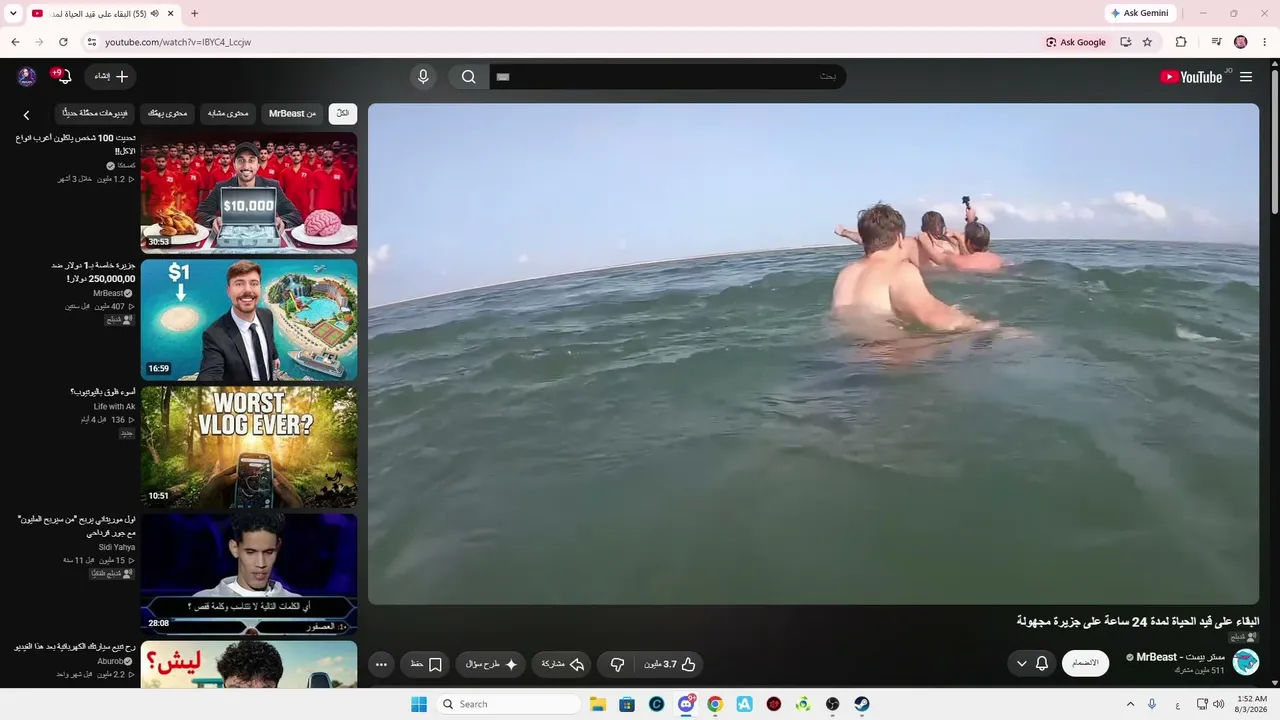Open the ليش؟ video thumbnail

tap(249, 665)
